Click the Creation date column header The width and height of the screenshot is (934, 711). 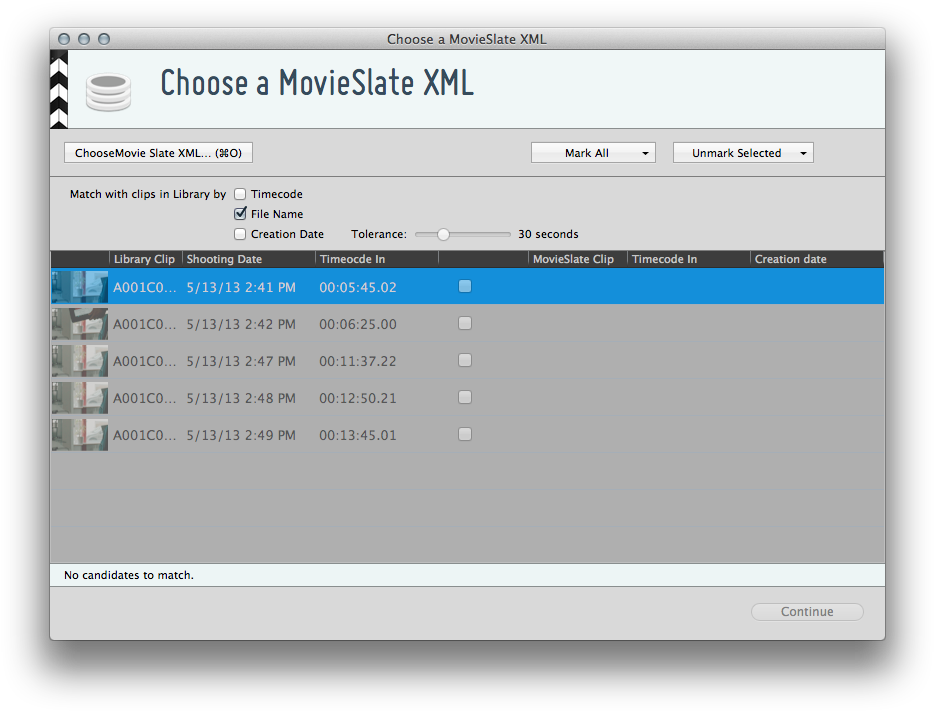pyautogui.click(x=790, y=258)
